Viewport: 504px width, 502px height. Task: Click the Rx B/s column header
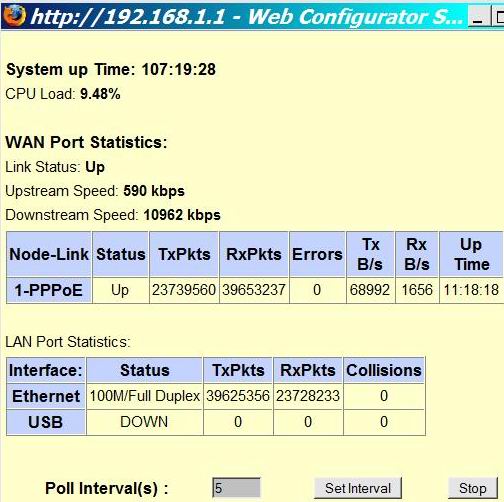click(417, 254)
